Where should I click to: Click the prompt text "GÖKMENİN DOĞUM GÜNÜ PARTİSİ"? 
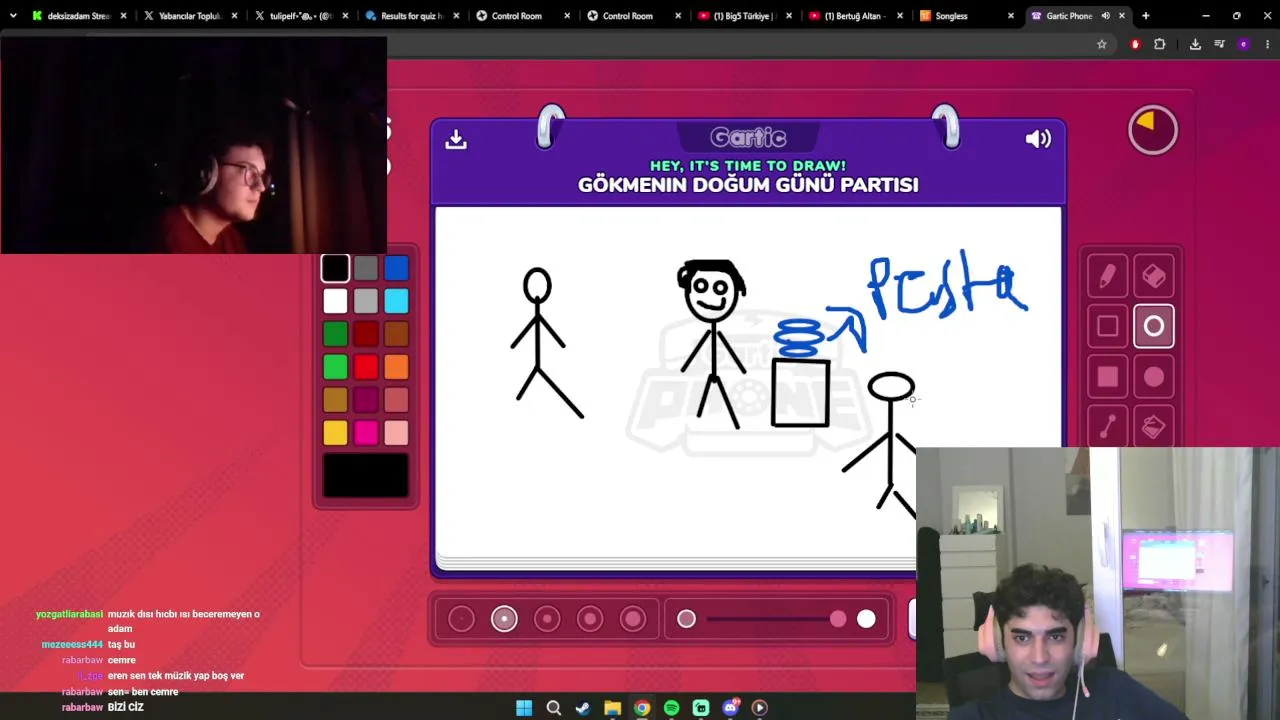748,185
